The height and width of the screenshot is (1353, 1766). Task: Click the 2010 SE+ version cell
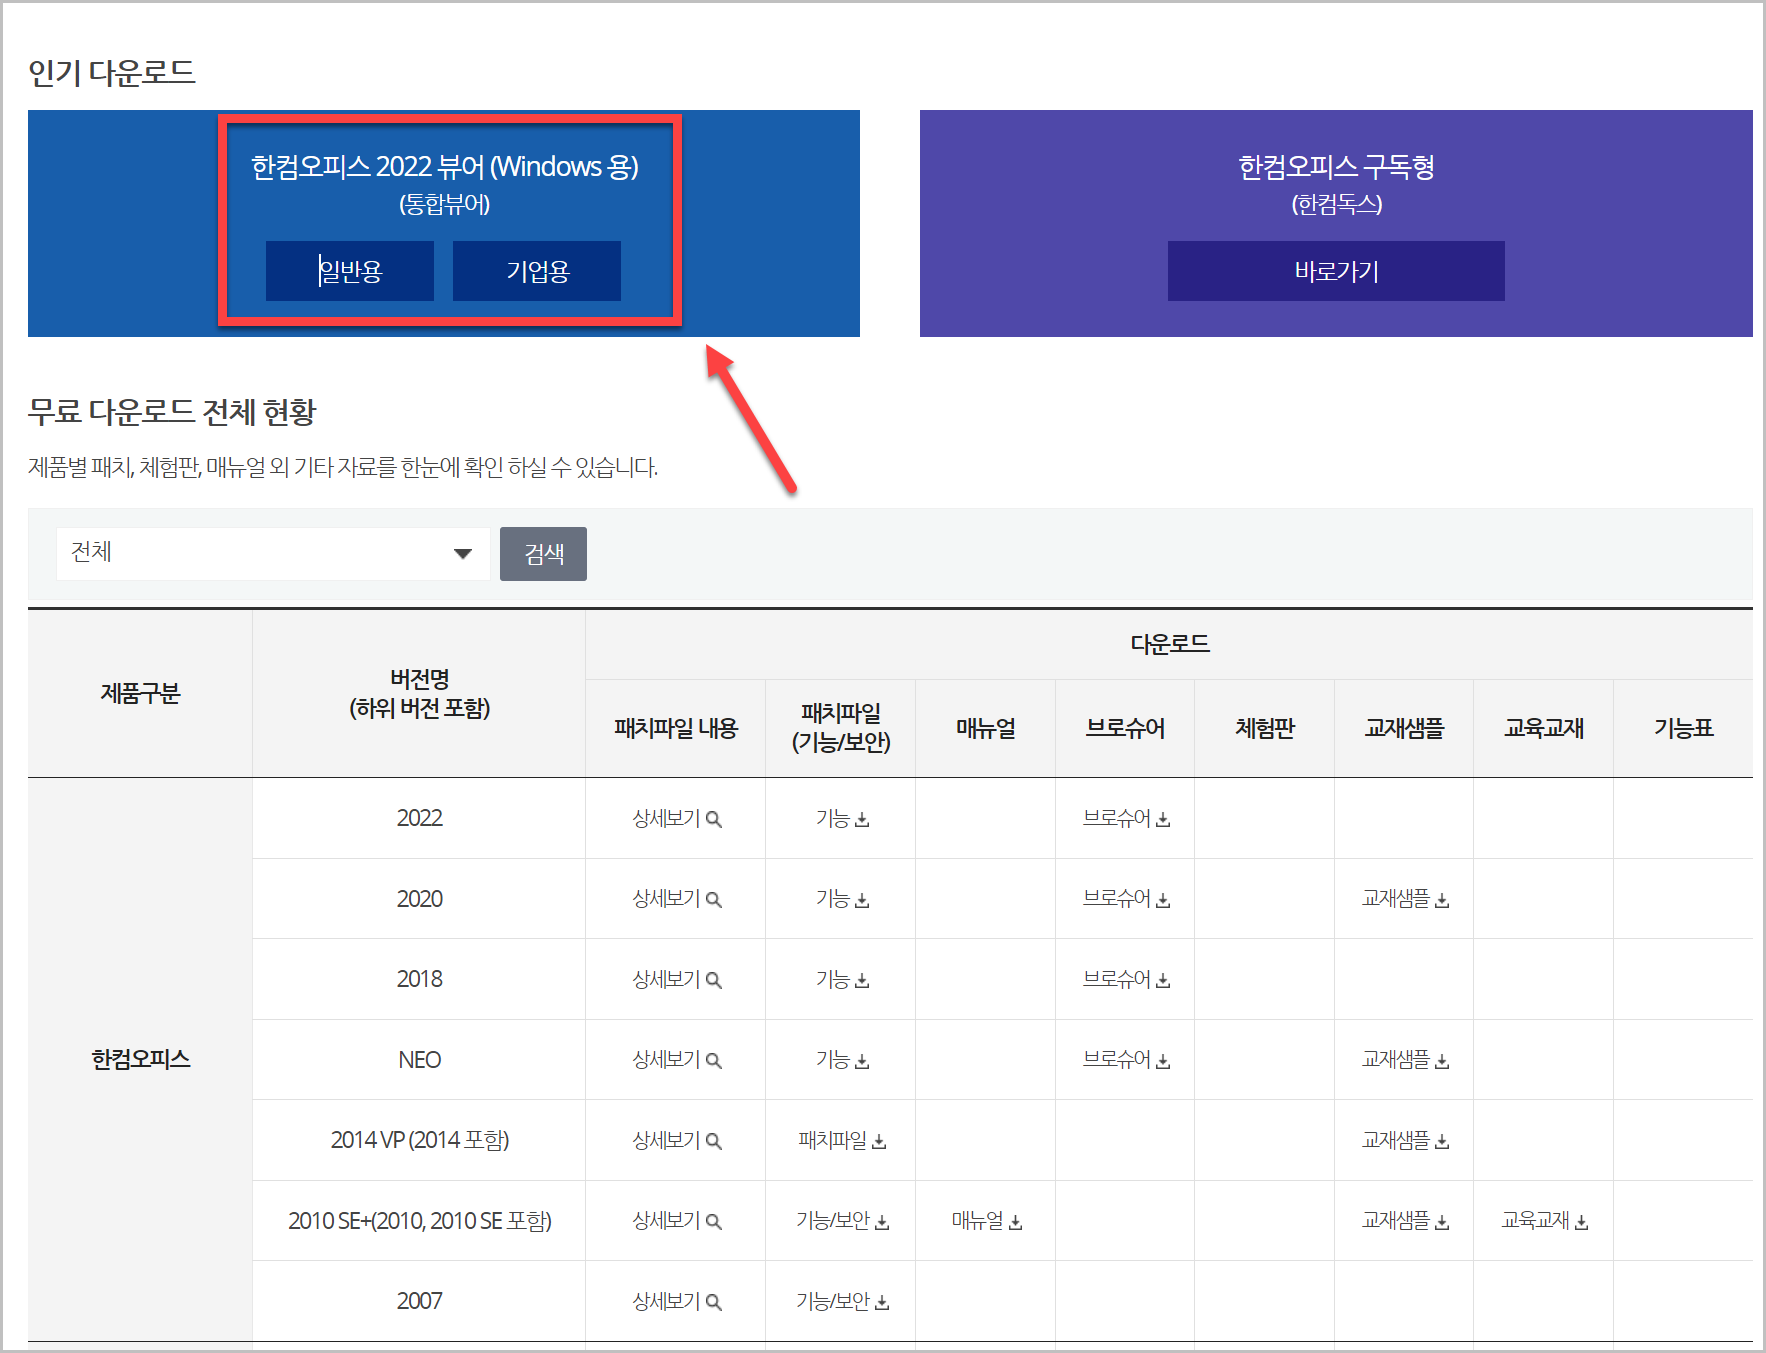click(x=419, y=1221)
